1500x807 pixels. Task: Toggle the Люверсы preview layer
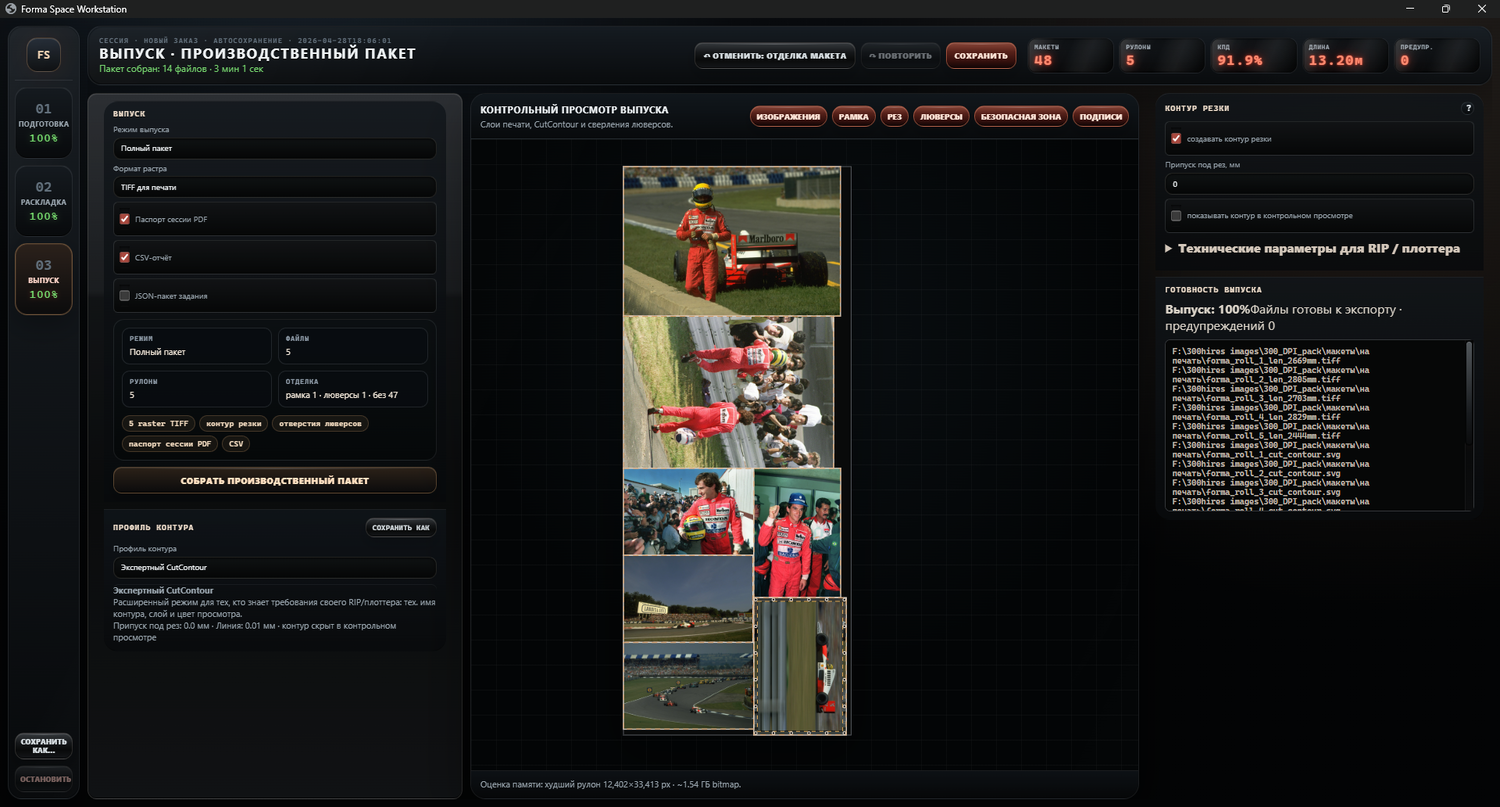[941, 117]
